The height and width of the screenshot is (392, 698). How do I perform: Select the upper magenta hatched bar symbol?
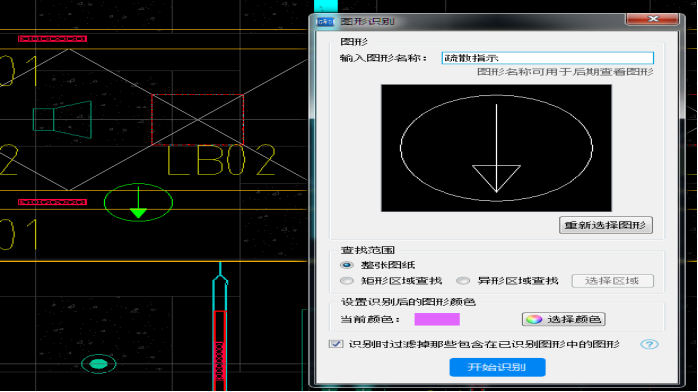coord(53,39)
